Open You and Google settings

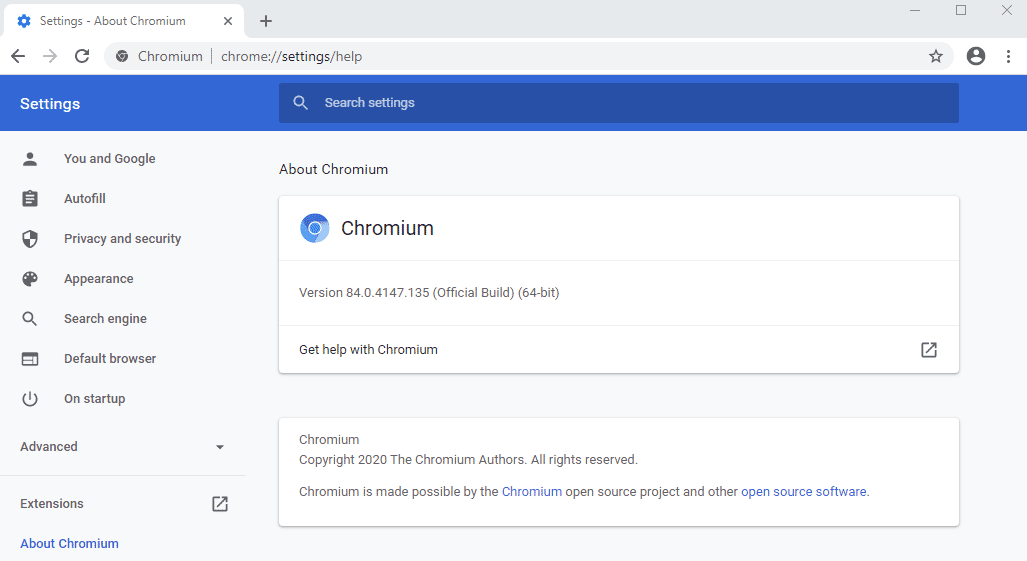click(x=109, y=159)
